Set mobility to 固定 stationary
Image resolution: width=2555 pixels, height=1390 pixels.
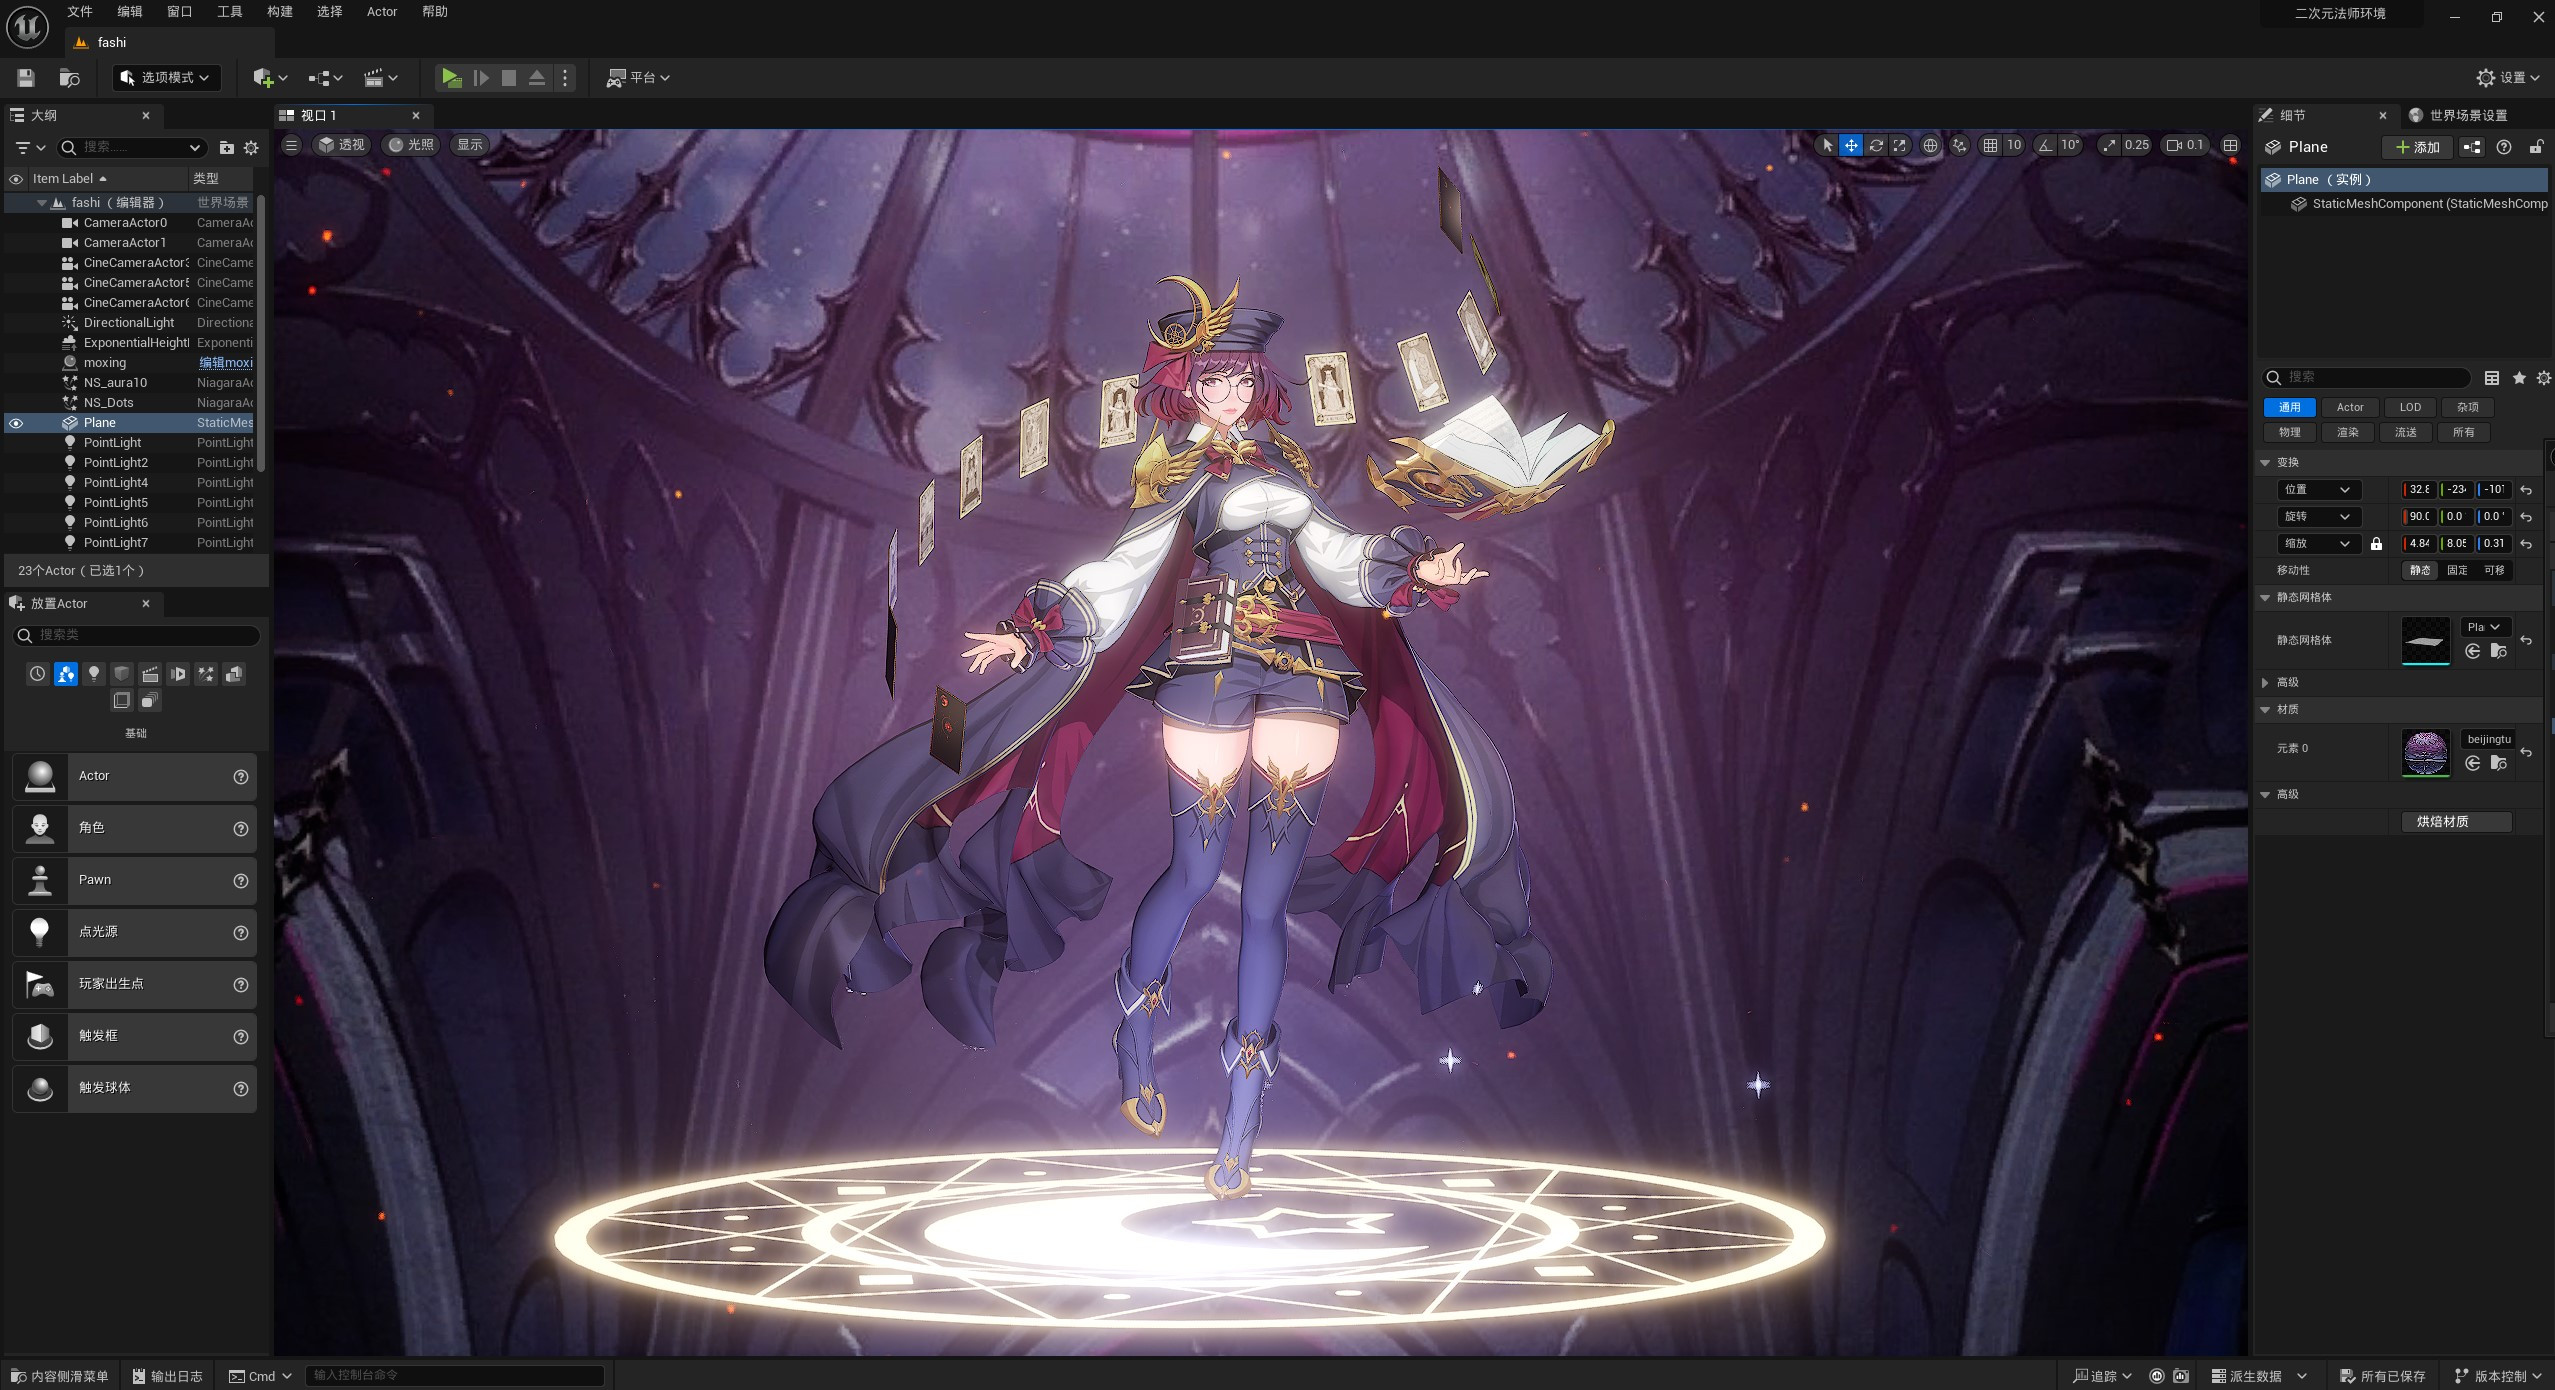pos(2457,570)
